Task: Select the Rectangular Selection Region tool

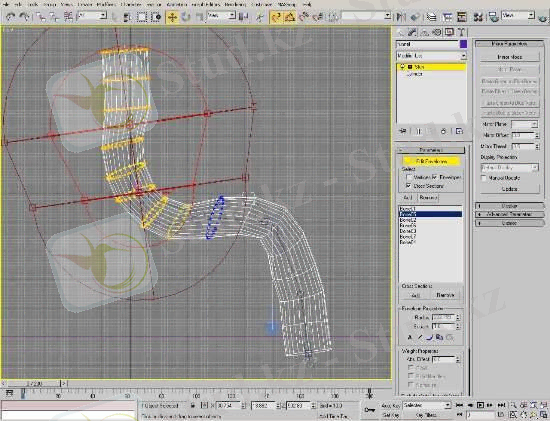Action: pyautogui.click(x=142, y=17)
